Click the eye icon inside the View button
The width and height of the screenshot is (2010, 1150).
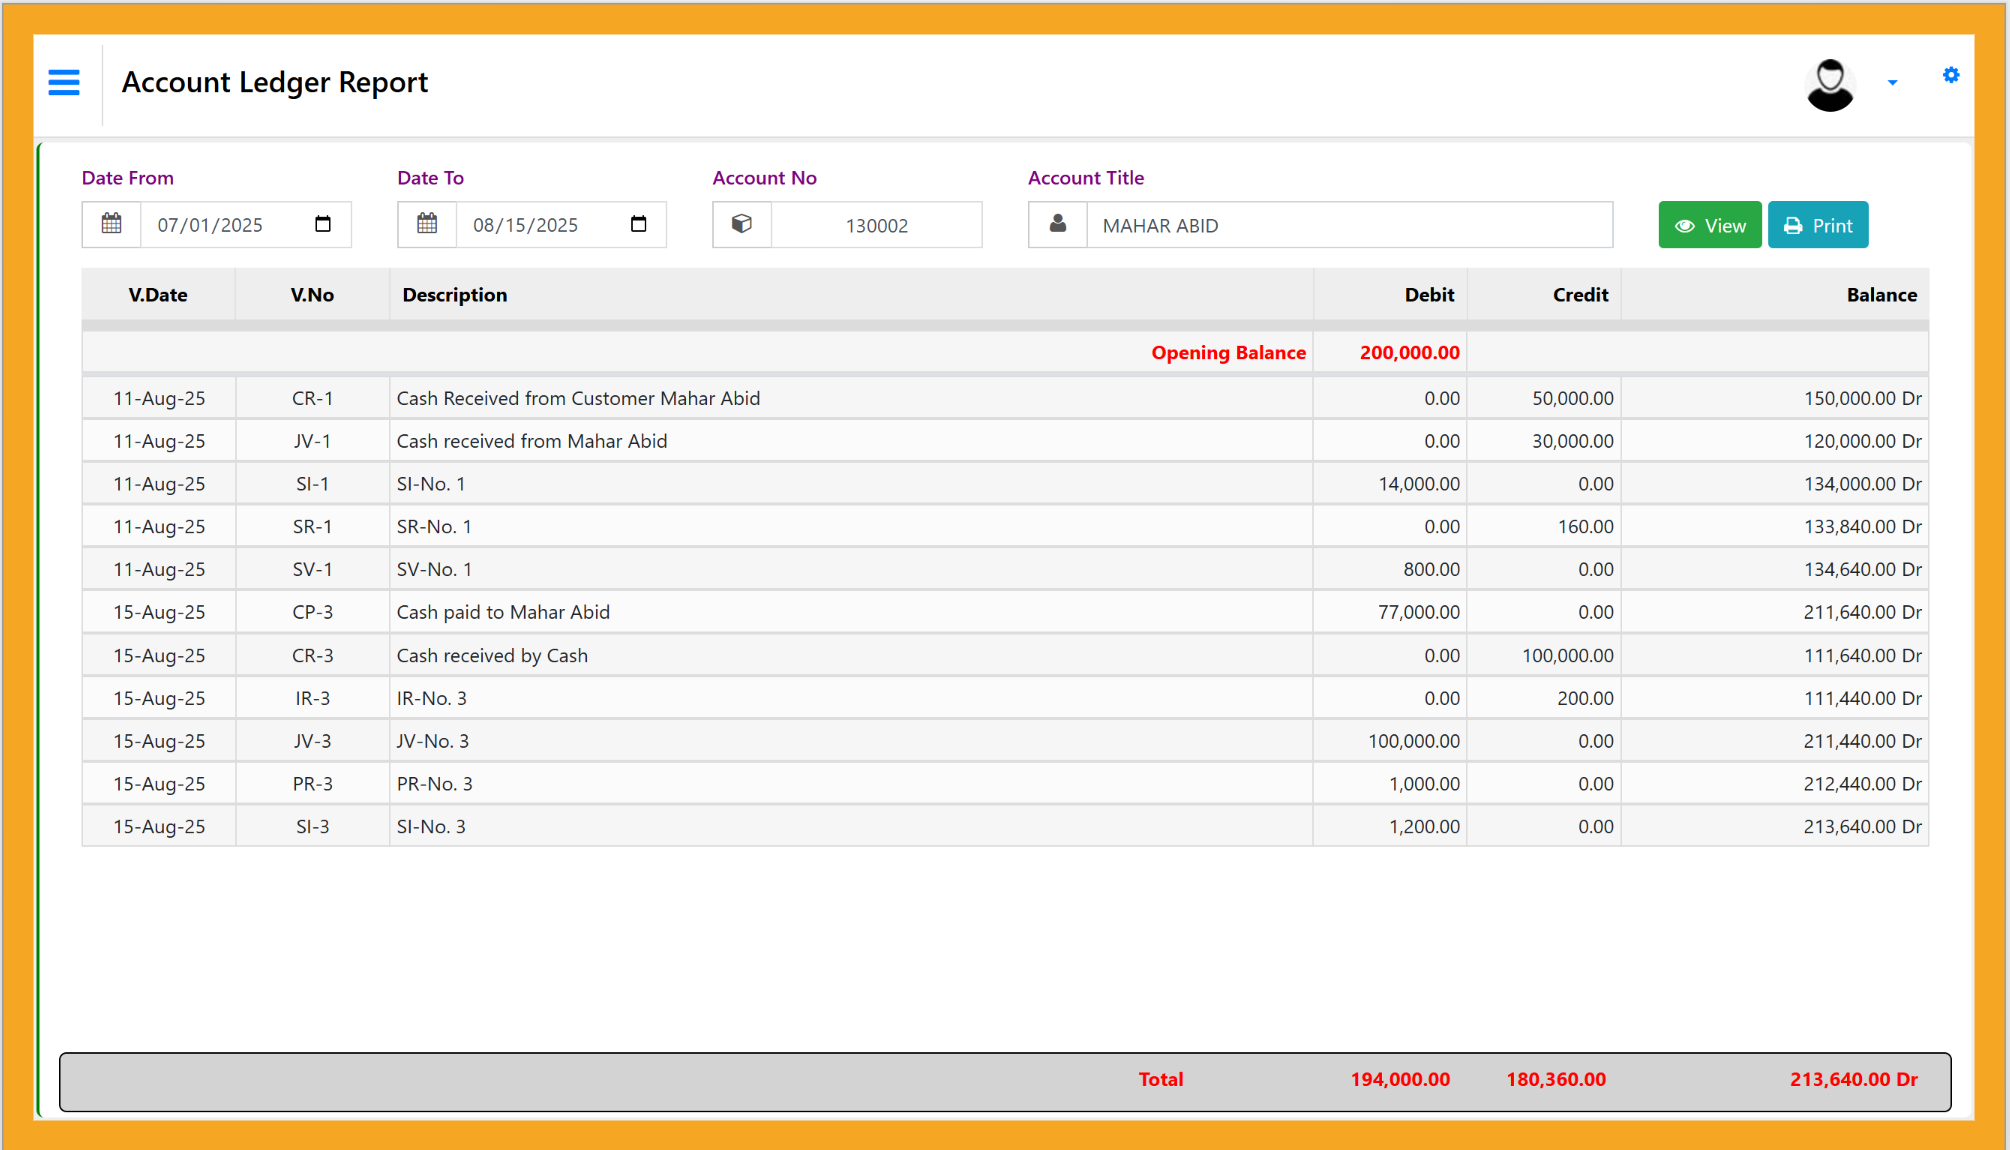[1686, 224]
